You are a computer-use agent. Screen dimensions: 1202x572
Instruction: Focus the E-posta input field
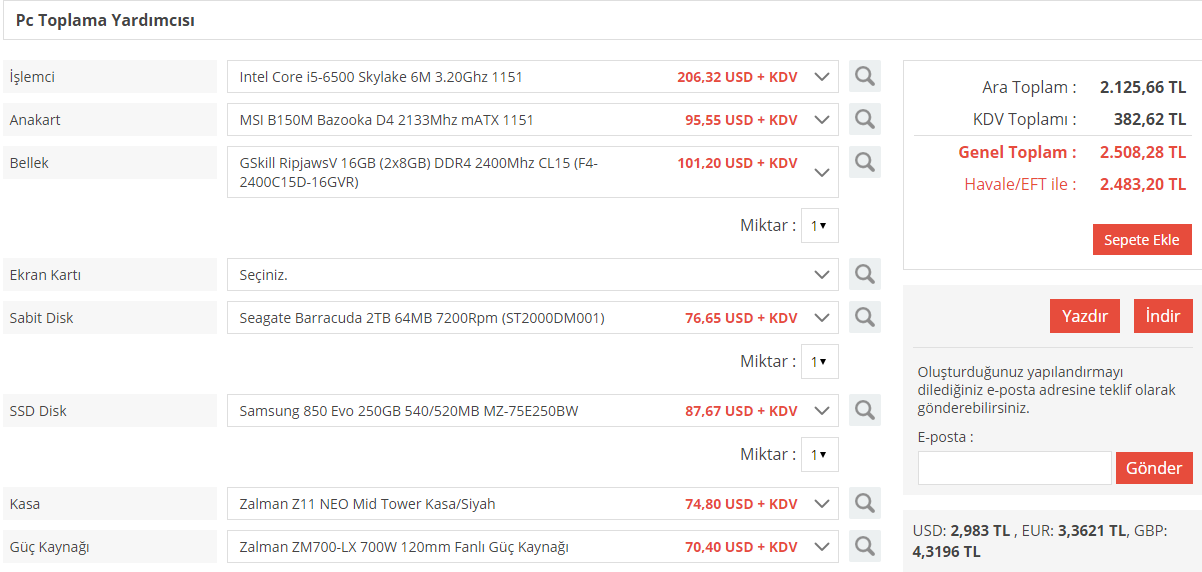[1015, 468]
